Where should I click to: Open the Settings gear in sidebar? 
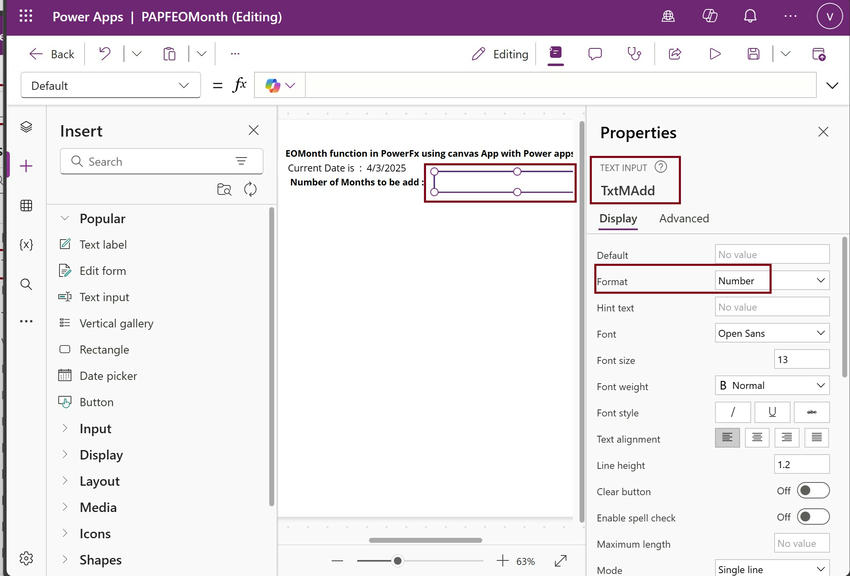[x=26, y=558]
